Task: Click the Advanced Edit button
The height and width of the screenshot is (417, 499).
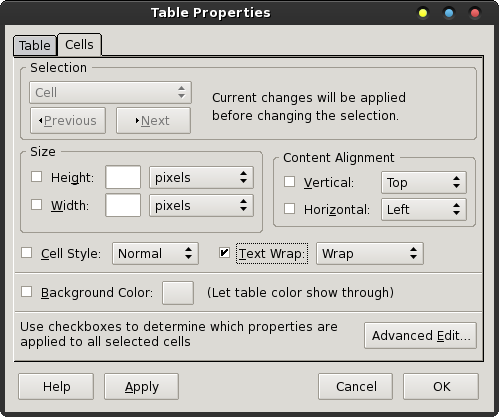Action: click(420, 335)
